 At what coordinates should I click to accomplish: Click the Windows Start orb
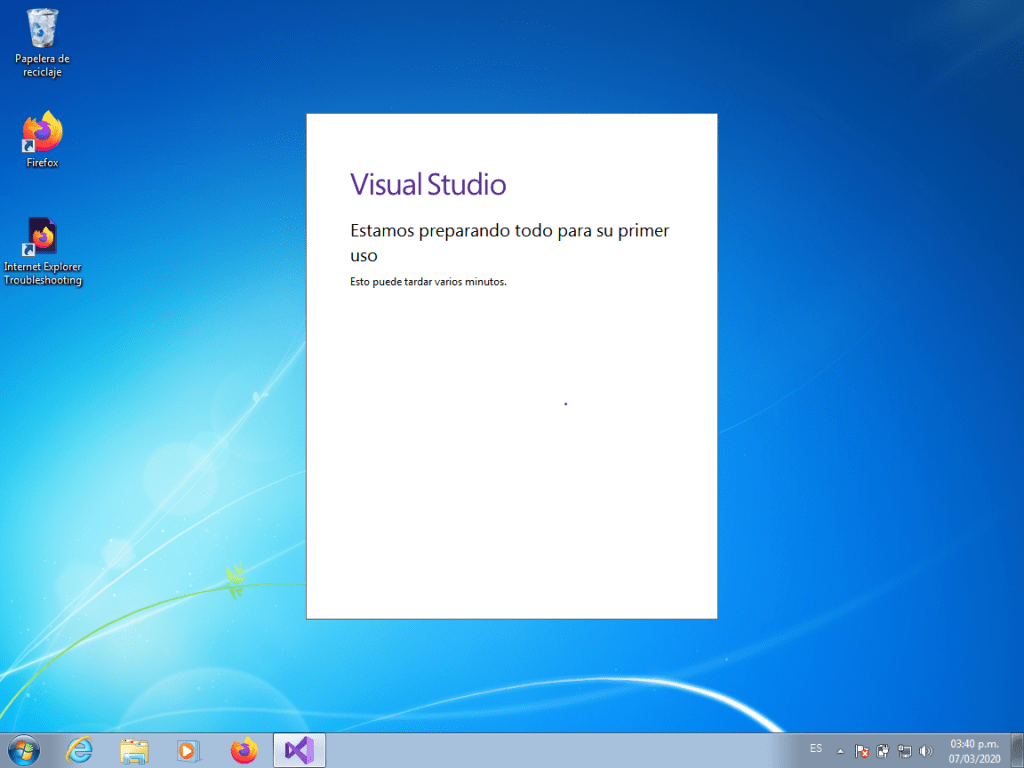(x=24, y=749)
